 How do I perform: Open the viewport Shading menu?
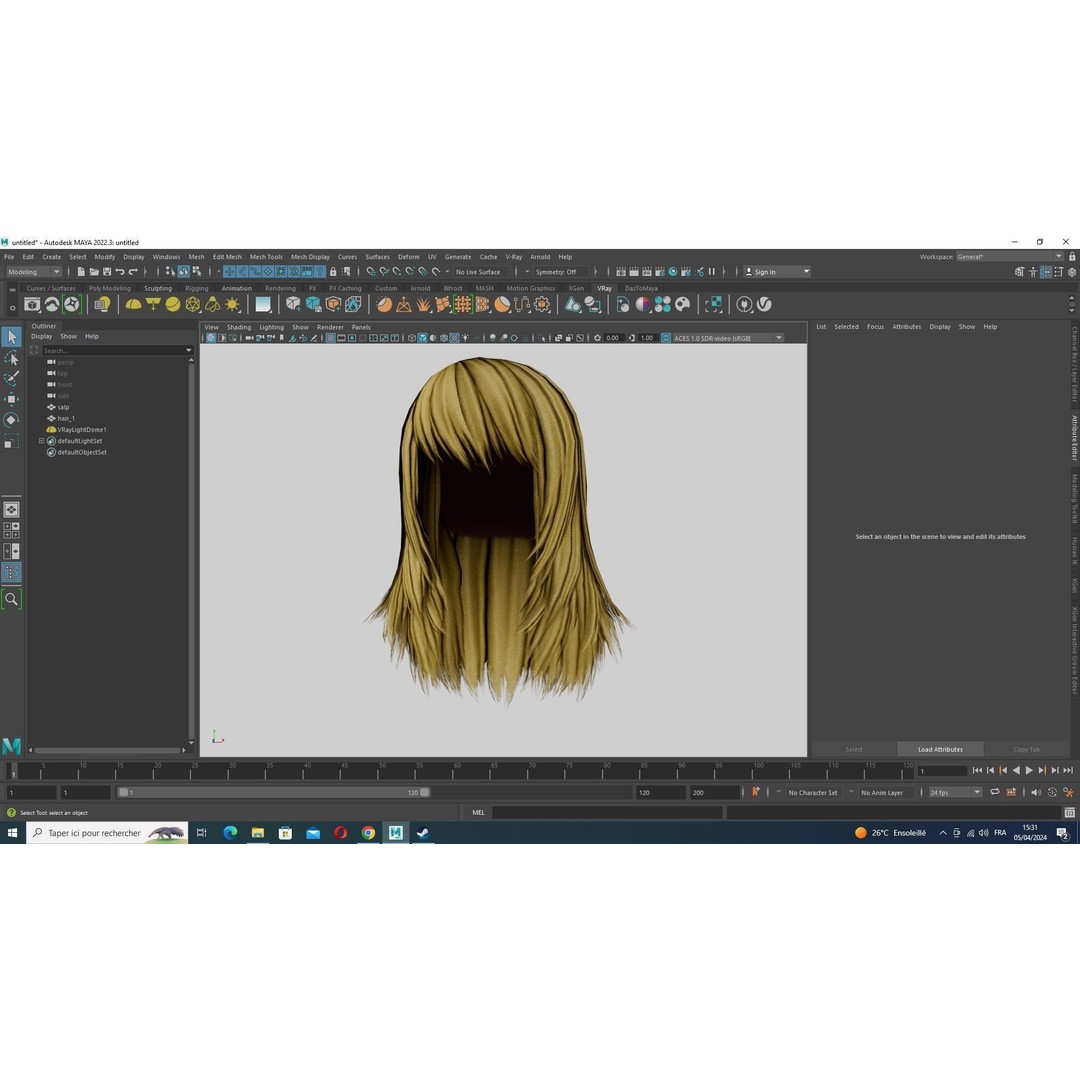coord(239,327)
